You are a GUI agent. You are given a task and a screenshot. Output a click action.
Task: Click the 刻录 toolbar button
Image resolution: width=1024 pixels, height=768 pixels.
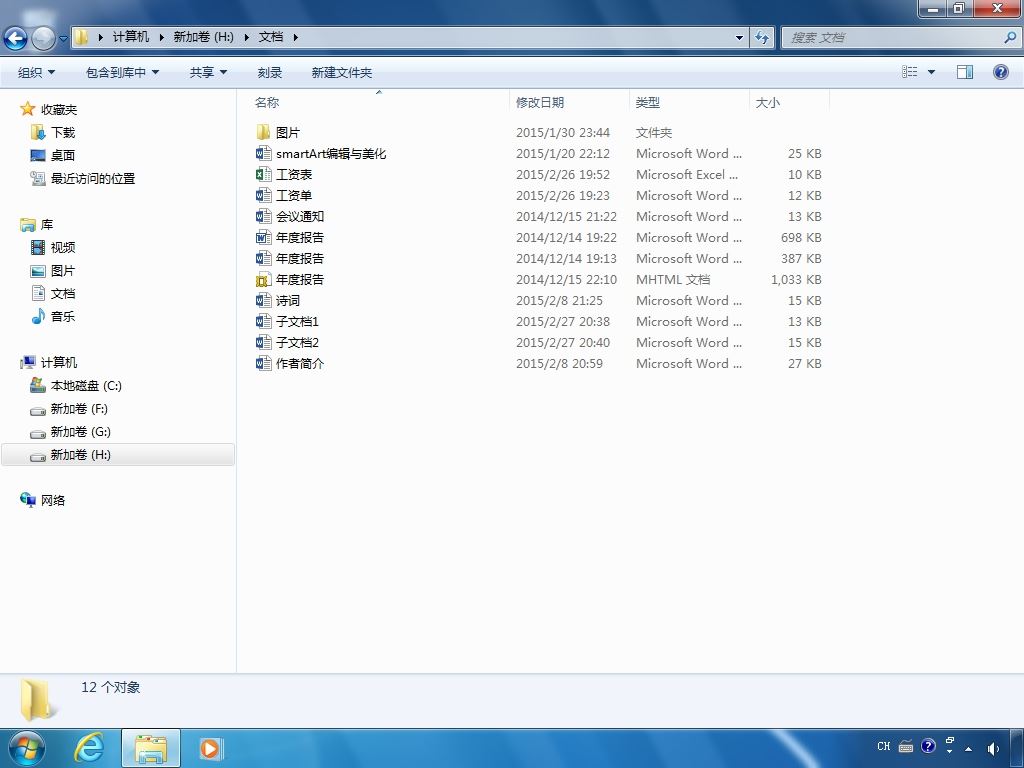click(270, 72)
